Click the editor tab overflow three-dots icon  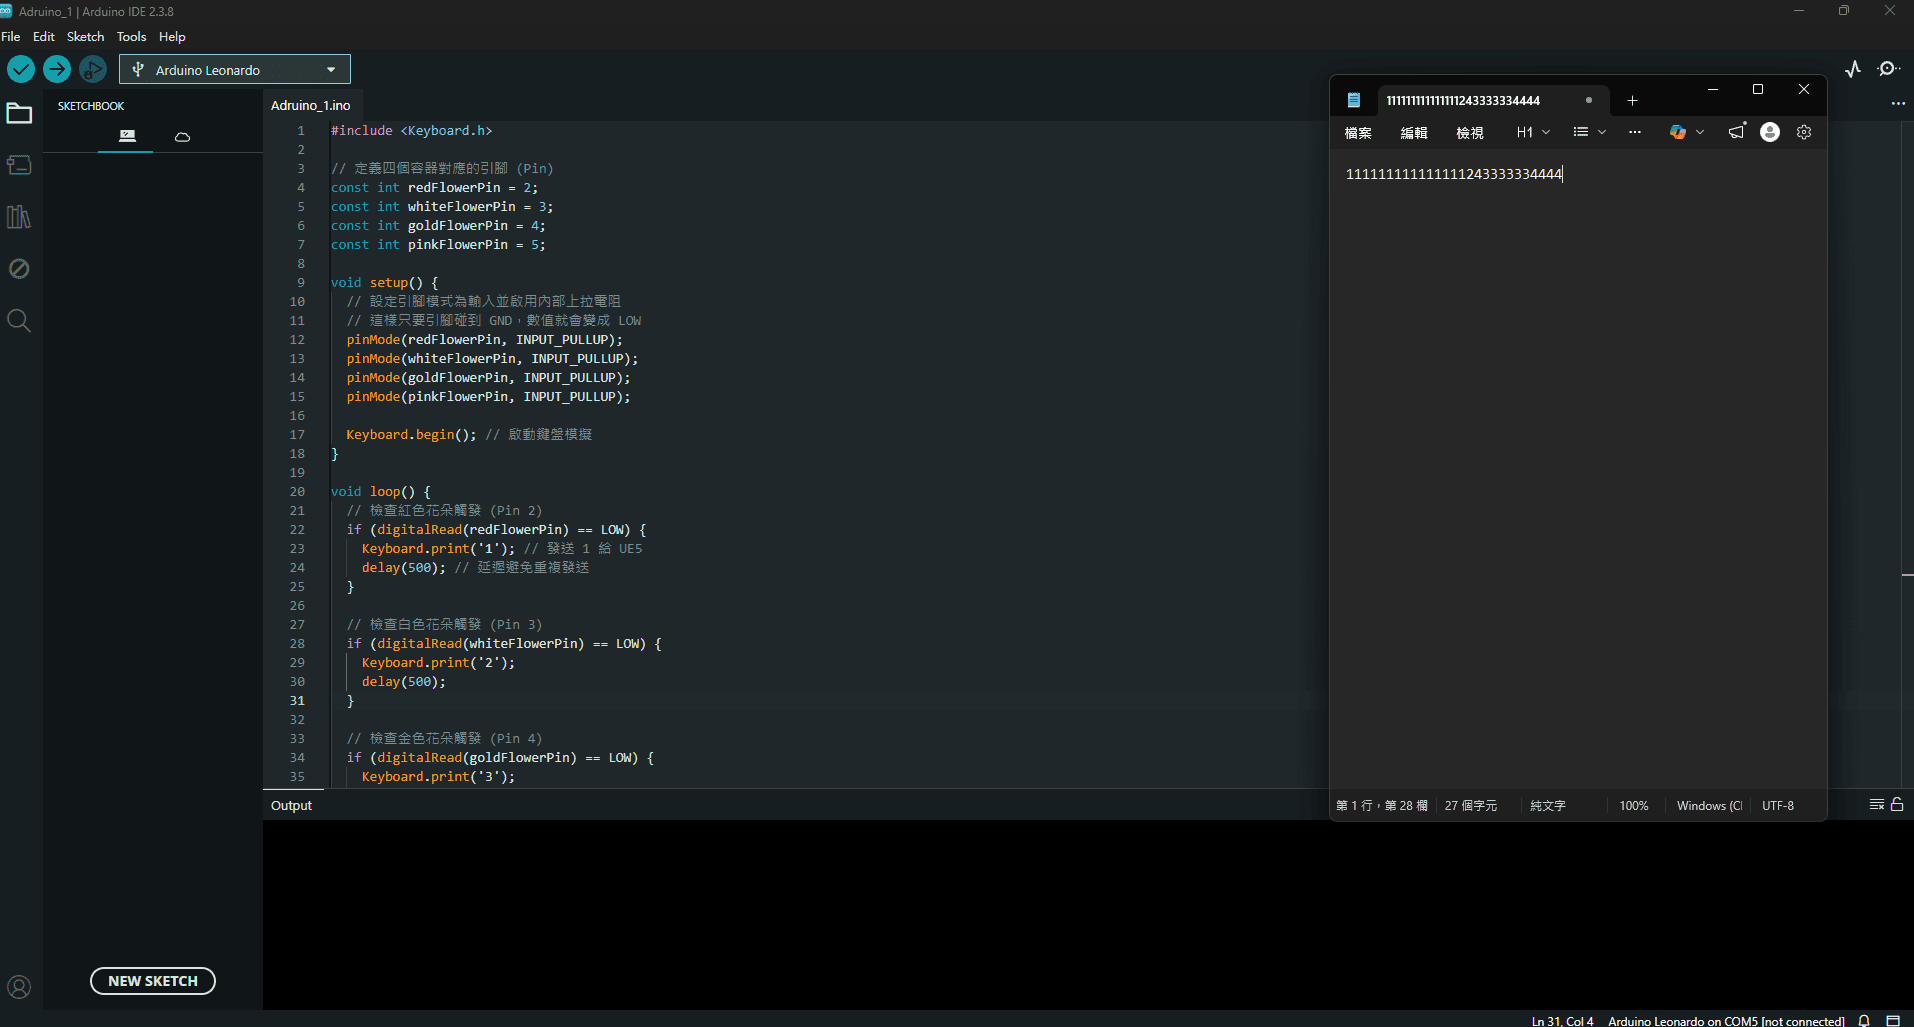pyautogui.click(x=1898, y=104)
